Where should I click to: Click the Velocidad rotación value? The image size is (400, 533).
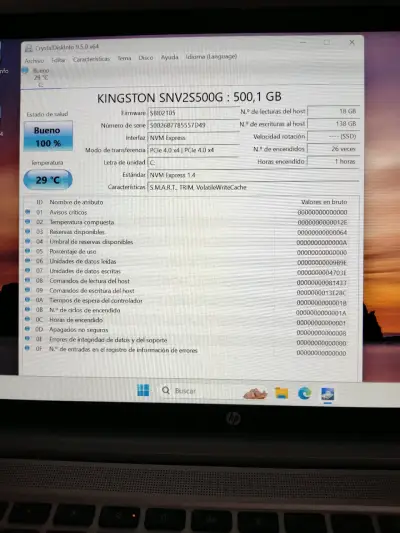(333, 136)
